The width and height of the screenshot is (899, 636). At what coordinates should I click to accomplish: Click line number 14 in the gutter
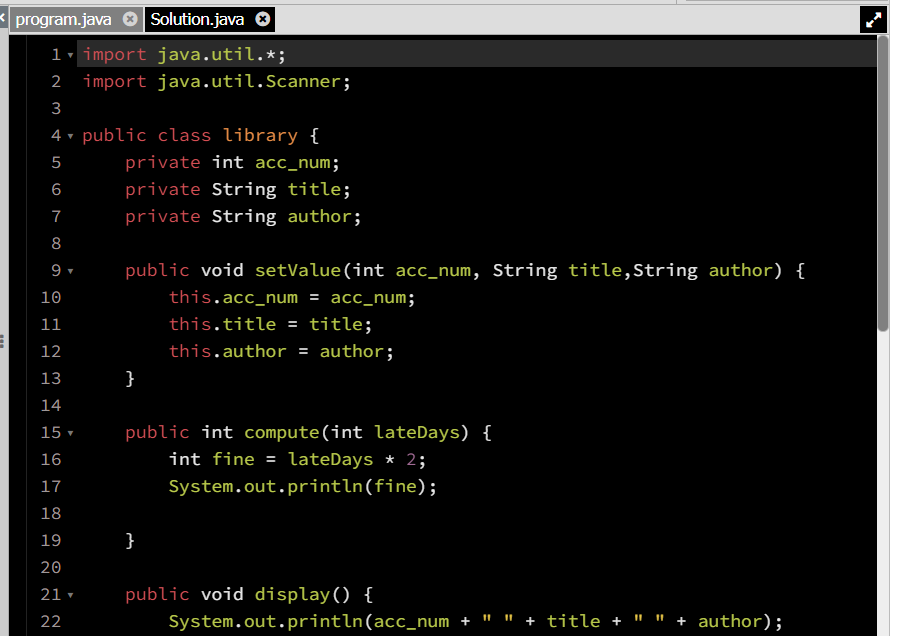click(x=50, y=405)
